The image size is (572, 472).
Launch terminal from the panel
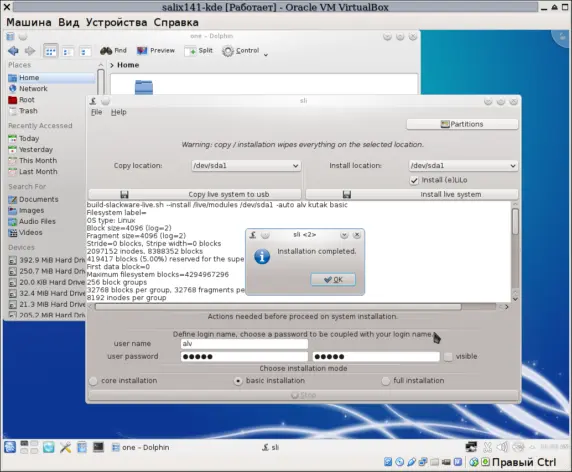click(x=98, y=447)
